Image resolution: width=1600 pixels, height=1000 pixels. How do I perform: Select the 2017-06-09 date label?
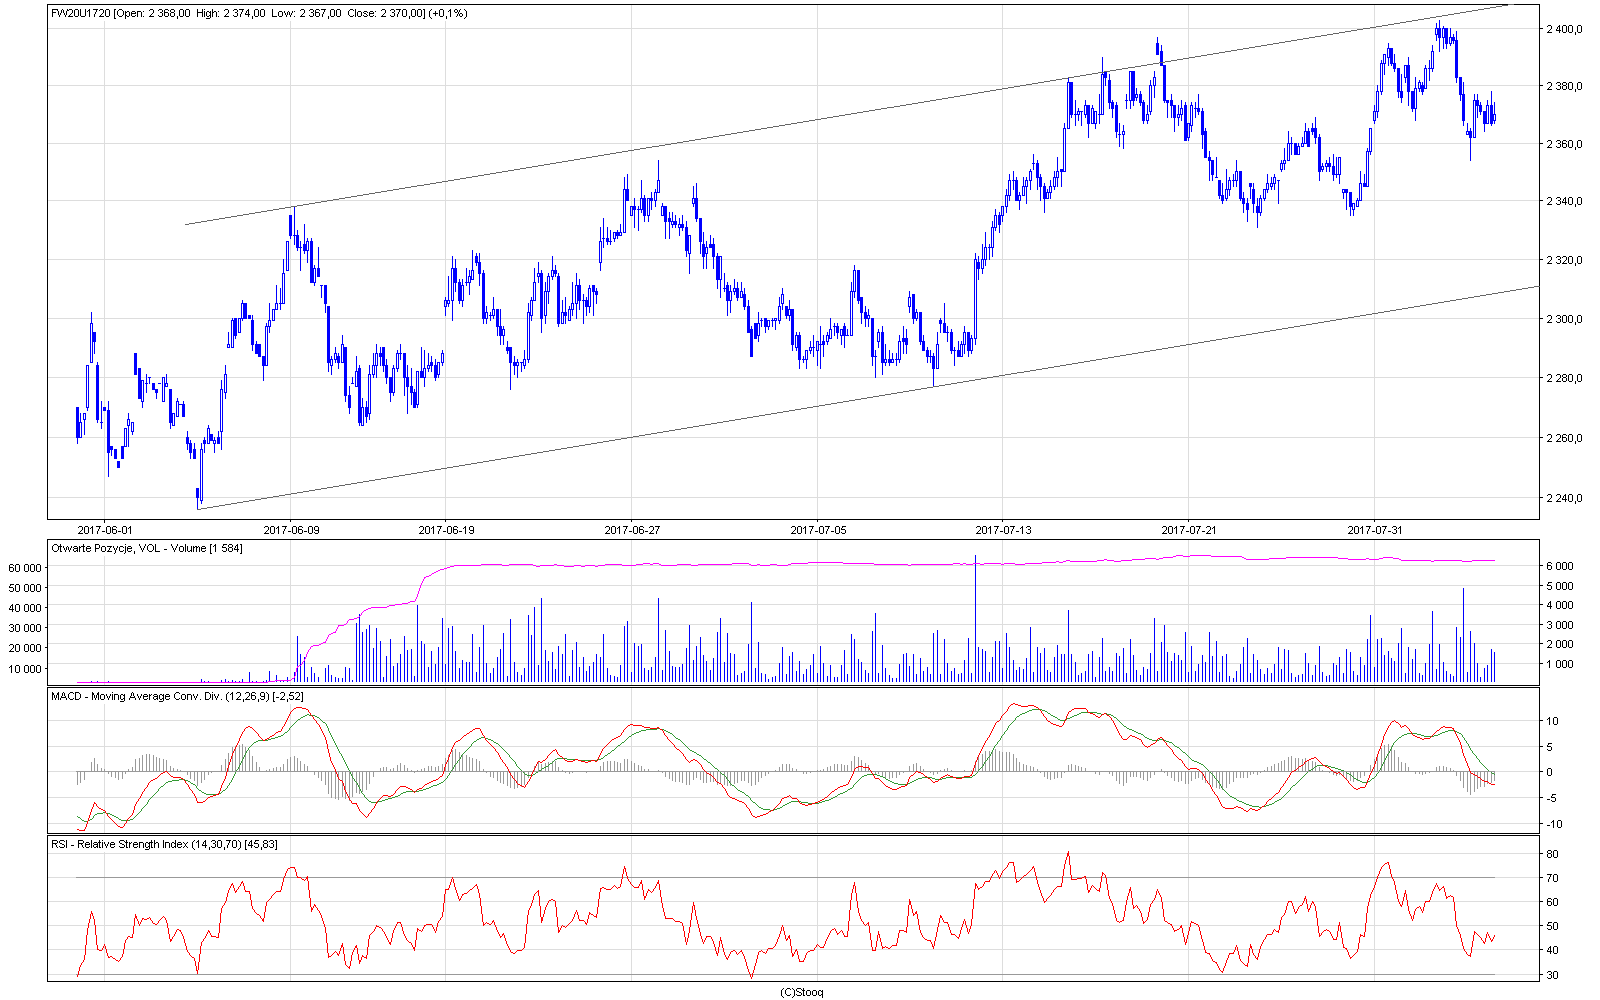(291, 530)
